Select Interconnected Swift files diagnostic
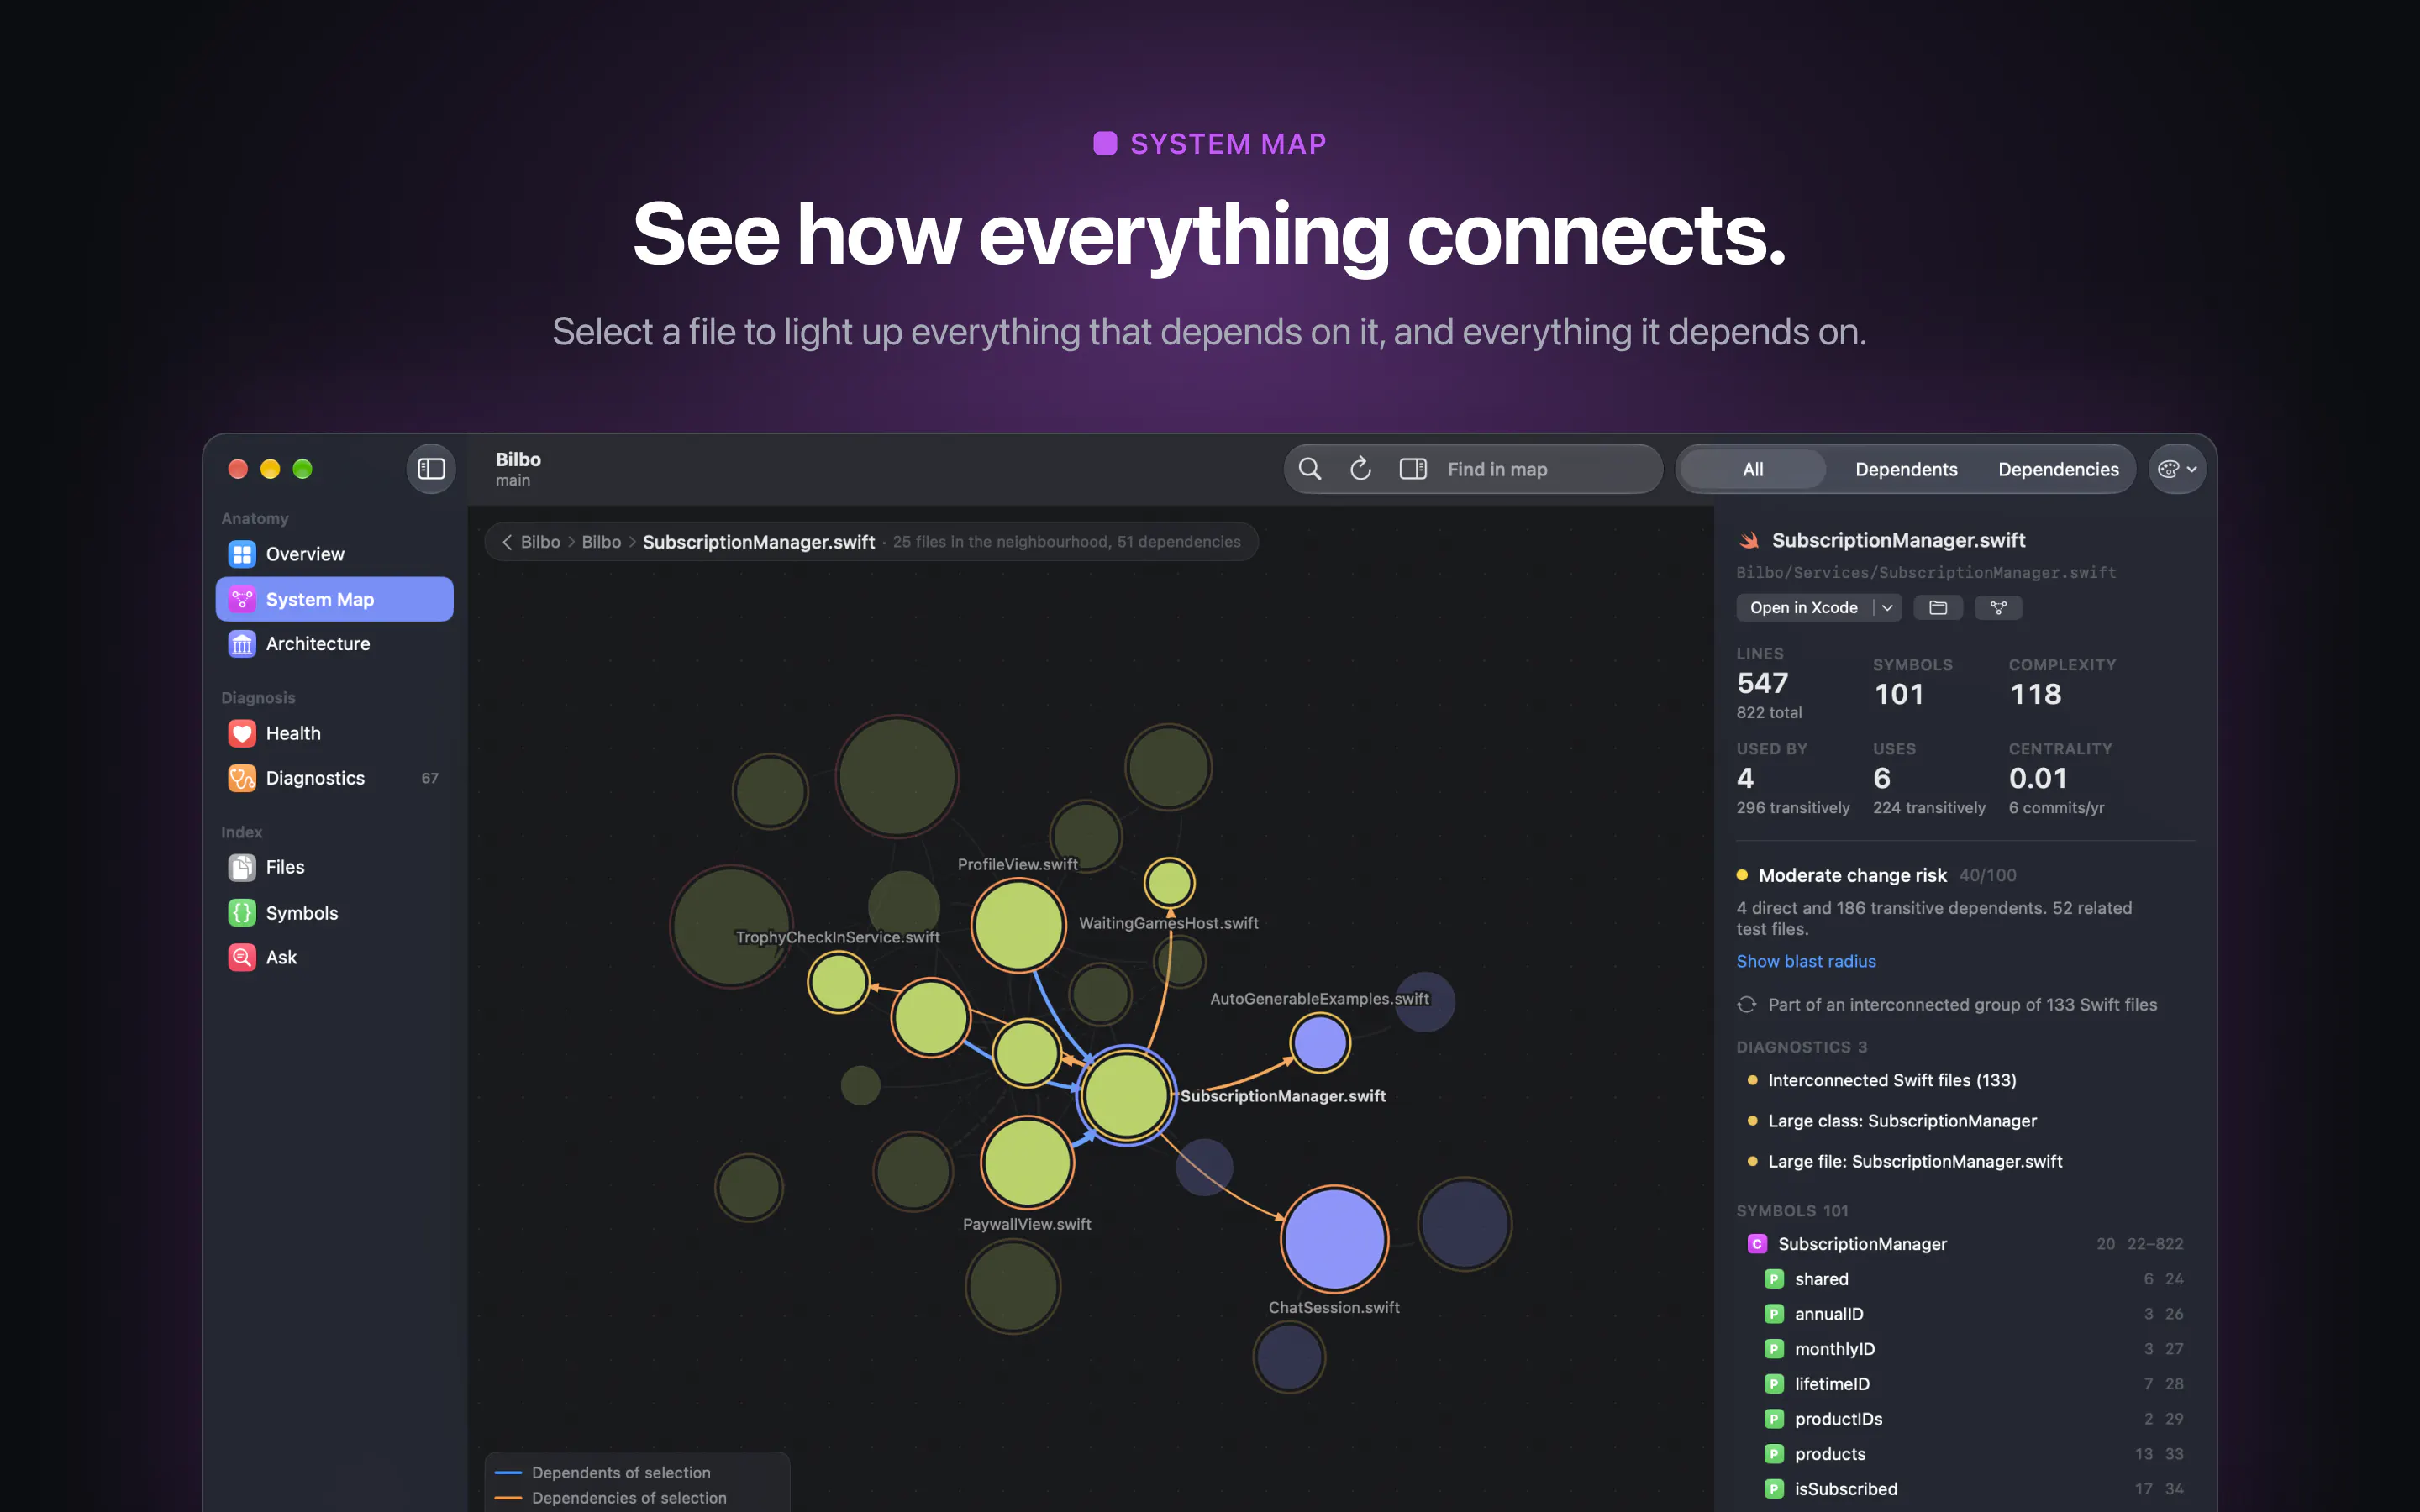 pyautogui.click(x=1892, y=1080)
